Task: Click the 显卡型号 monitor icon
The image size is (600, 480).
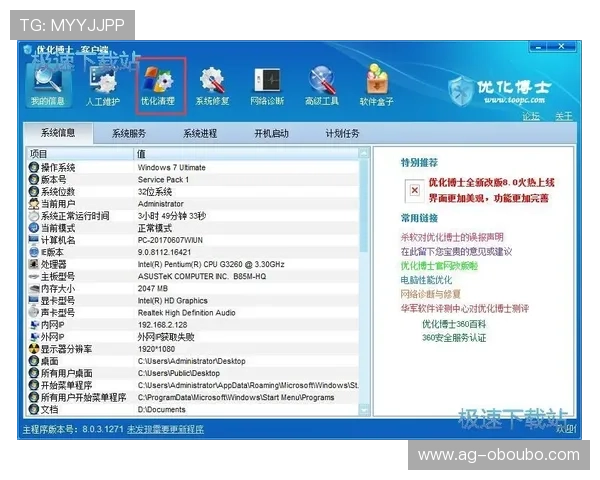Action: (x=34, y=300)
